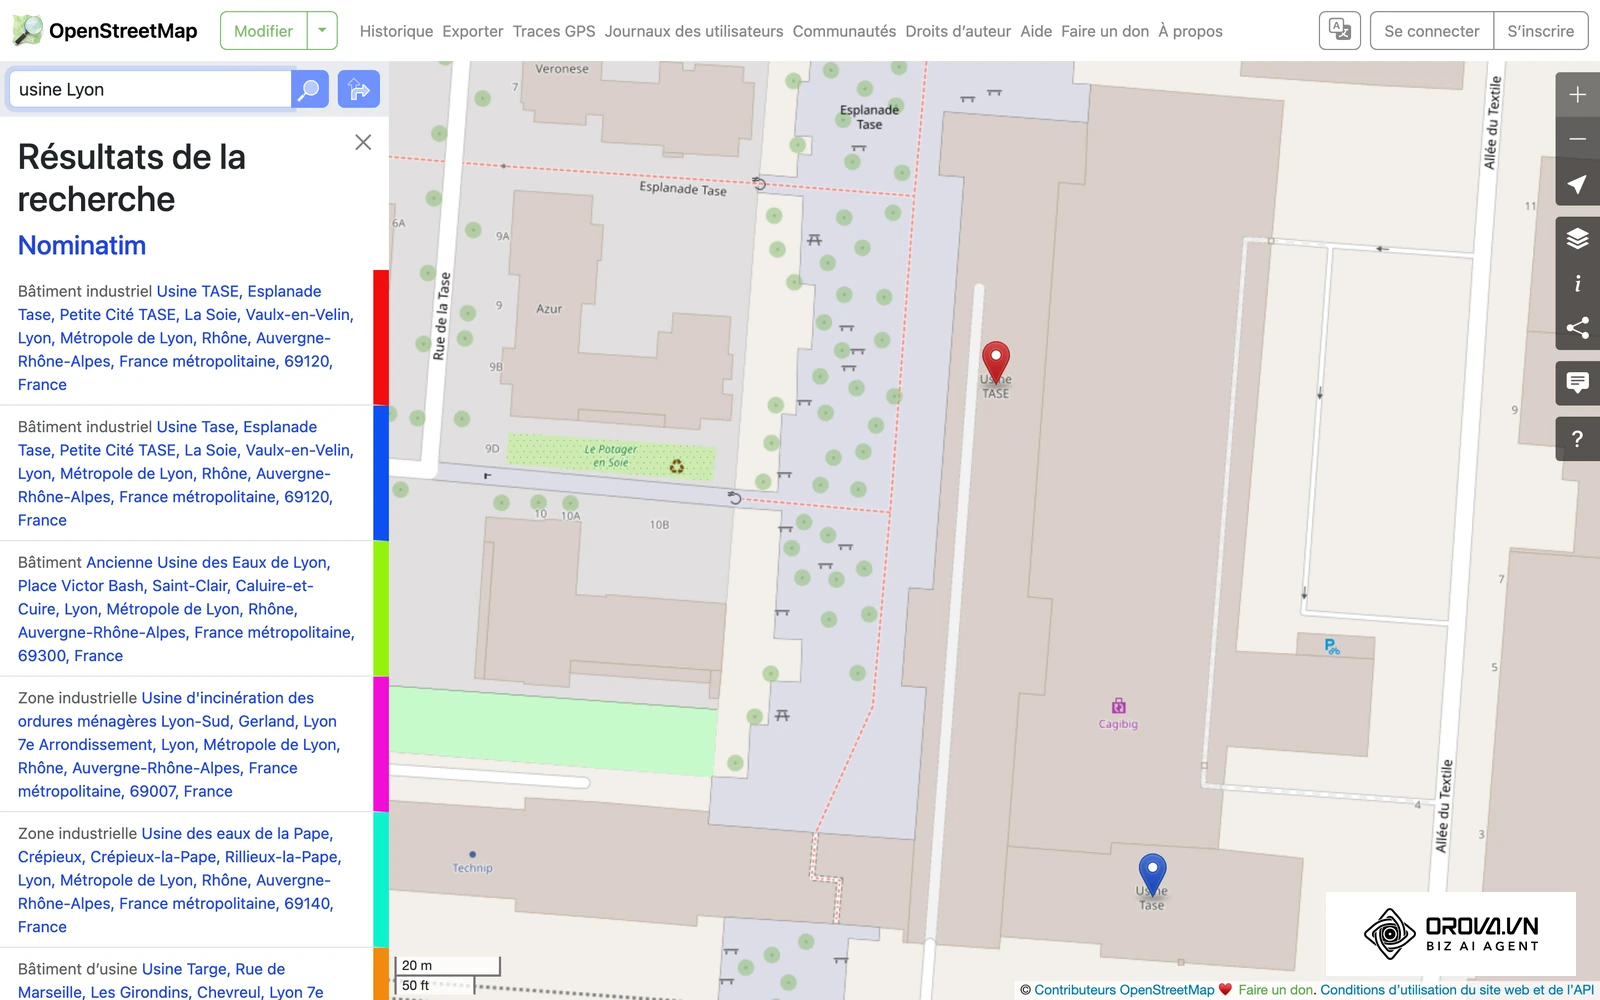Go to Communautés page
The image size is (1600, 1000).
point(844,31)
